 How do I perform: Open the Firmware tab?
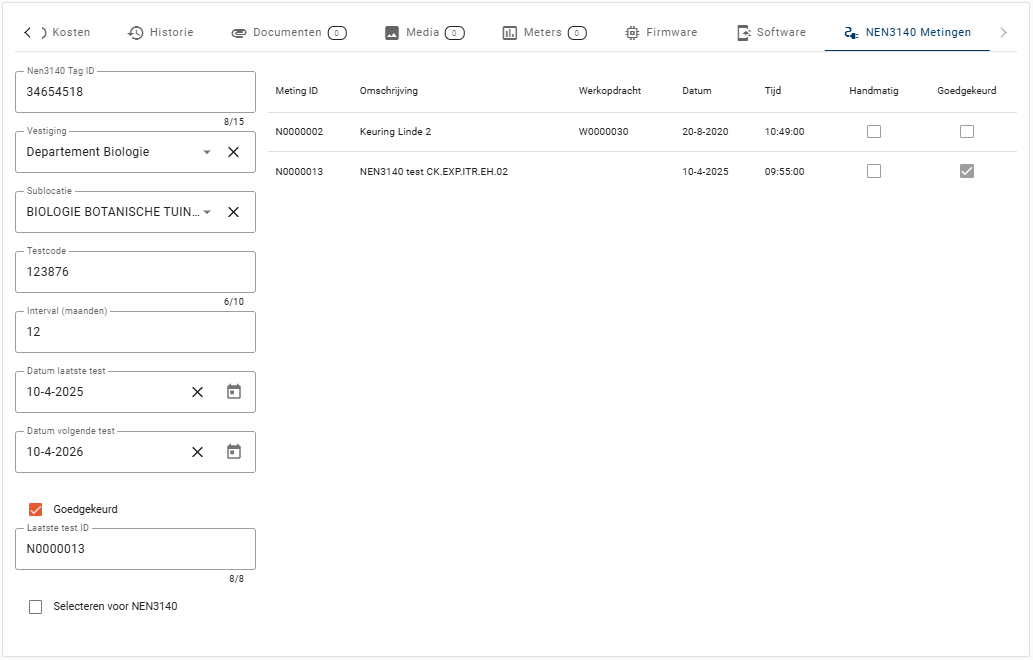[x=661, y=33]
